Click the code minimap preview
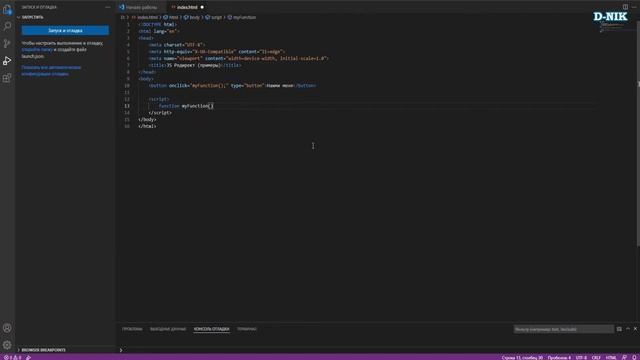640x360 pixels. point(612,27)
